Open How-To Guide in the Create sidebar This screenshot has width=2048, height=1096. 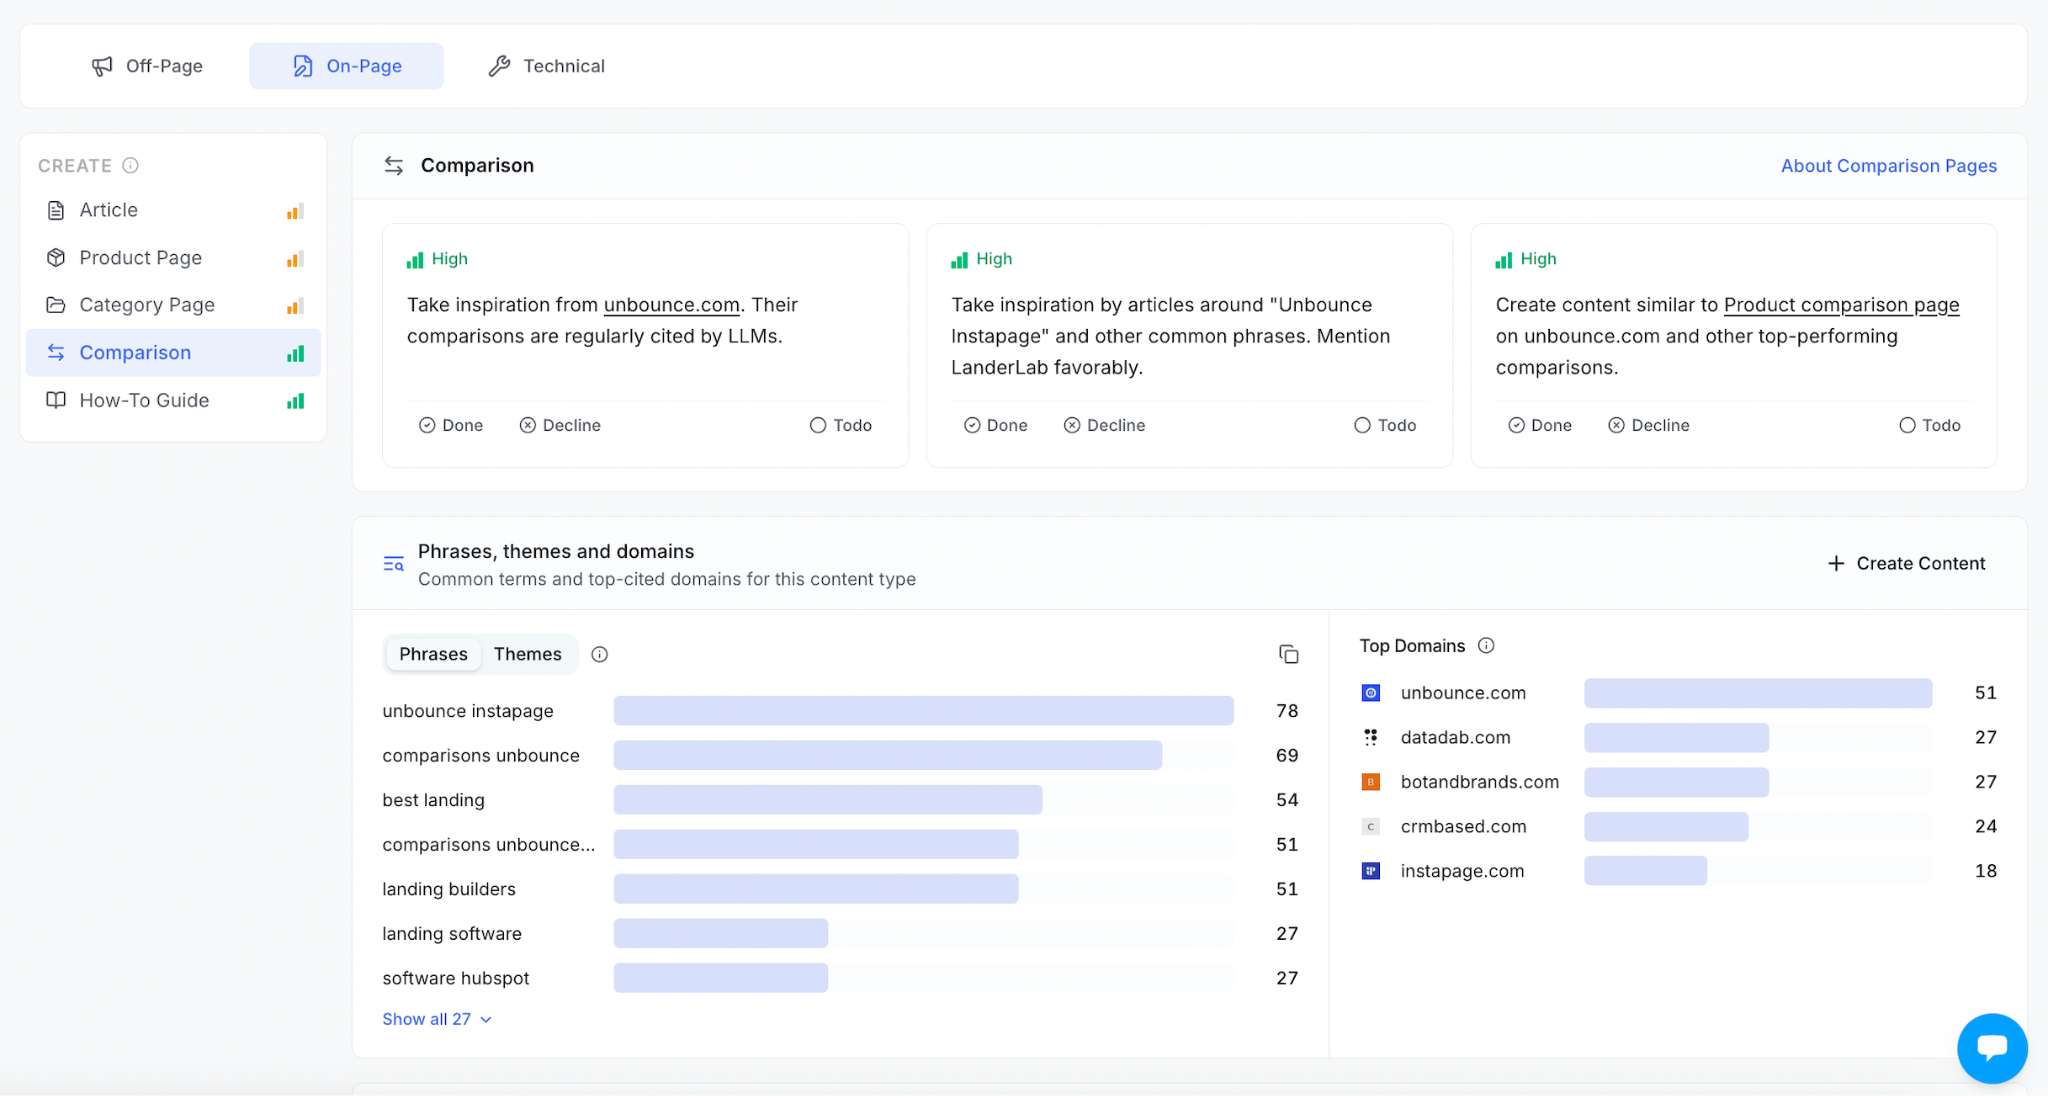click(x=173, y=400)
